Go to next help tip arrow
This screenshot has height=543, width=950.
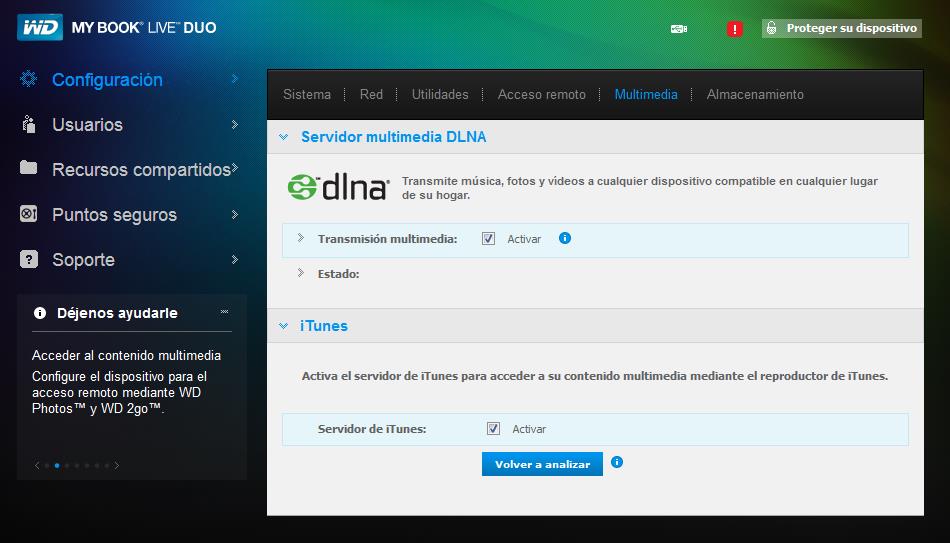click(x=117, y=465)
